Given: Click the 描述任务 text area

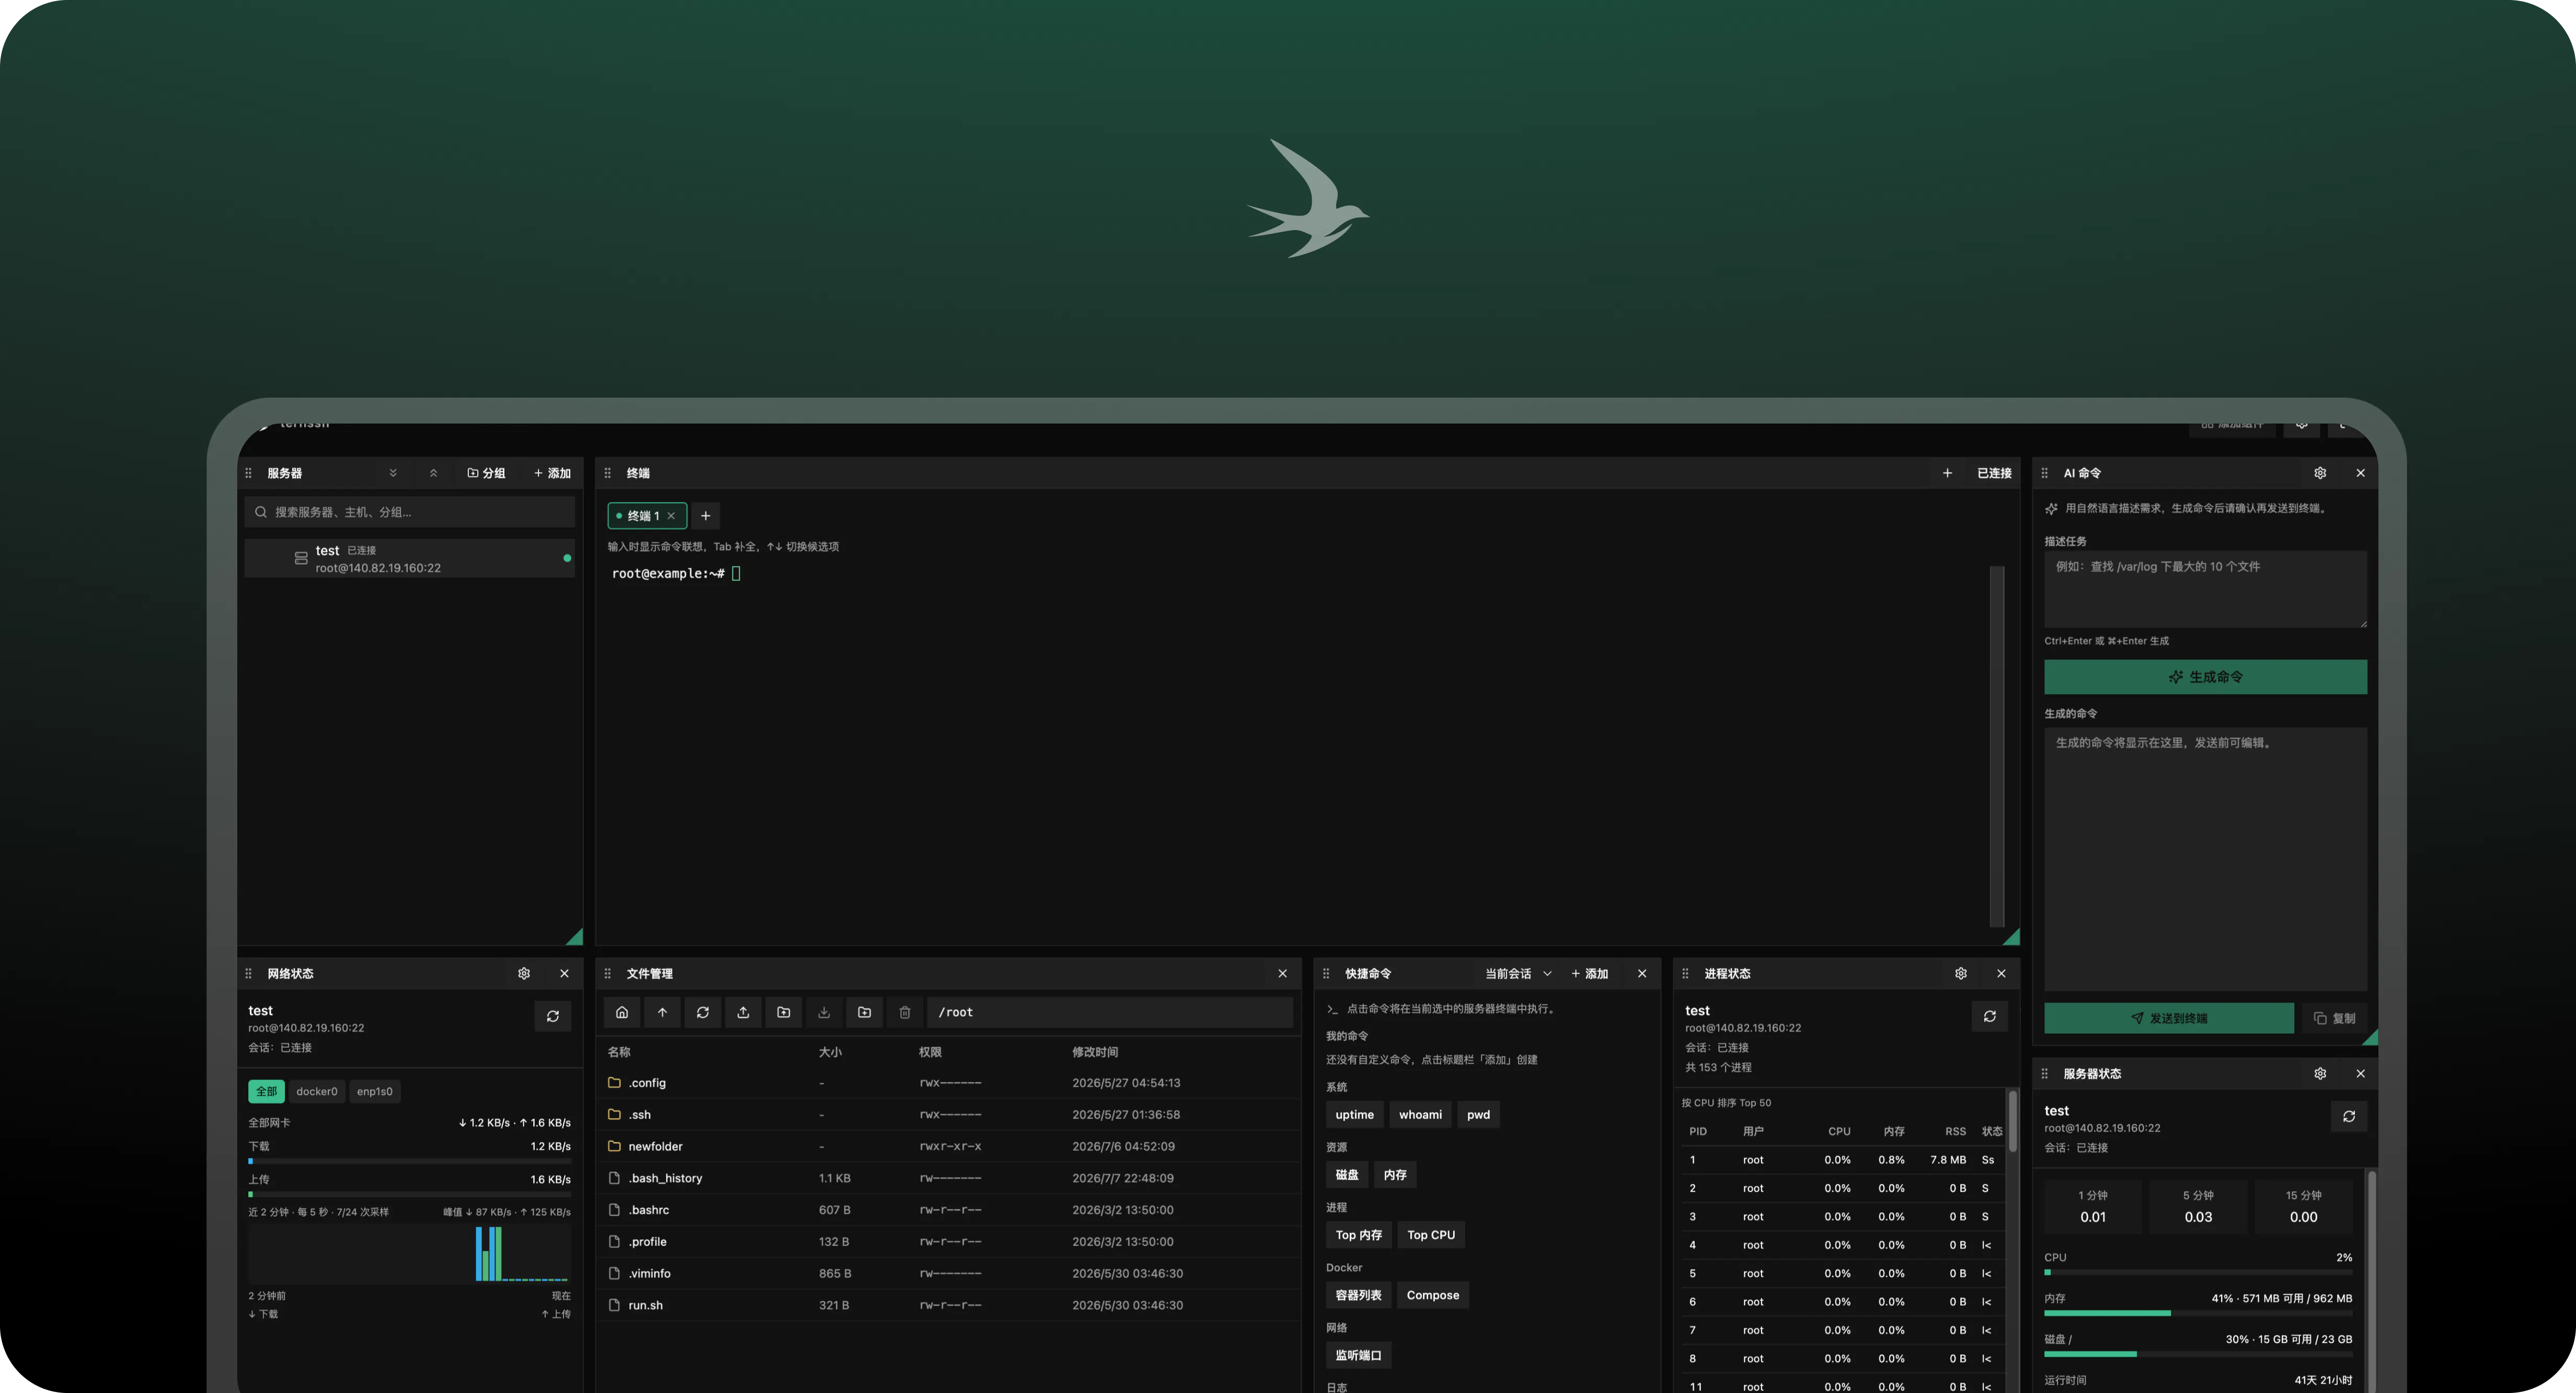Looking at the screenshot, I should pyautogui.click(x=2205, y=589).
